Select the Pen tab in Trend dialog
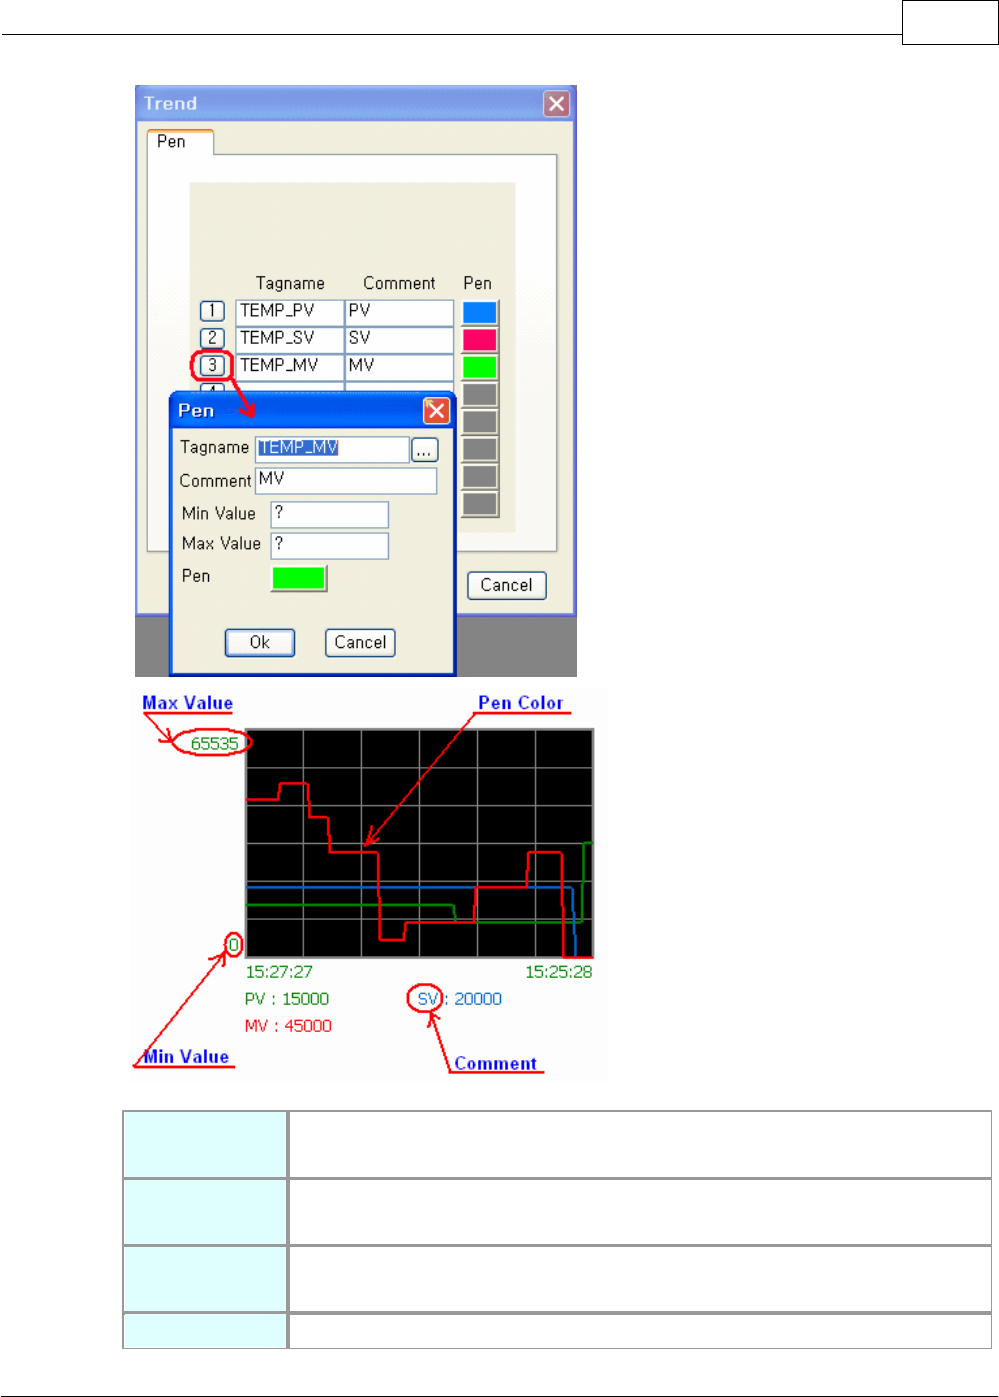Screen dimensions: 999x1397 (x=180, y=142)
